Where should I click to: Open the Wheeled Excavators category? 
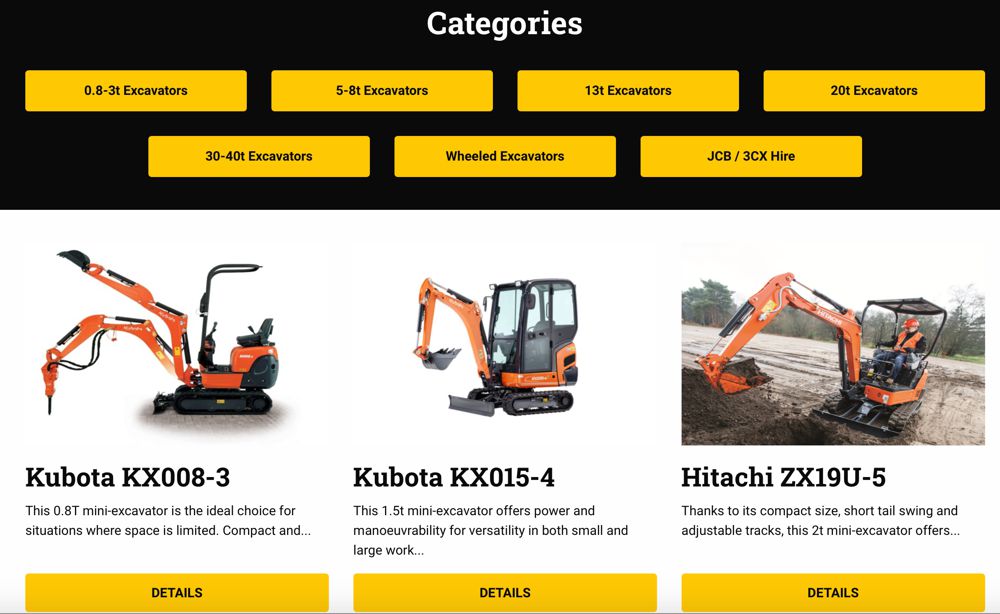505,156
